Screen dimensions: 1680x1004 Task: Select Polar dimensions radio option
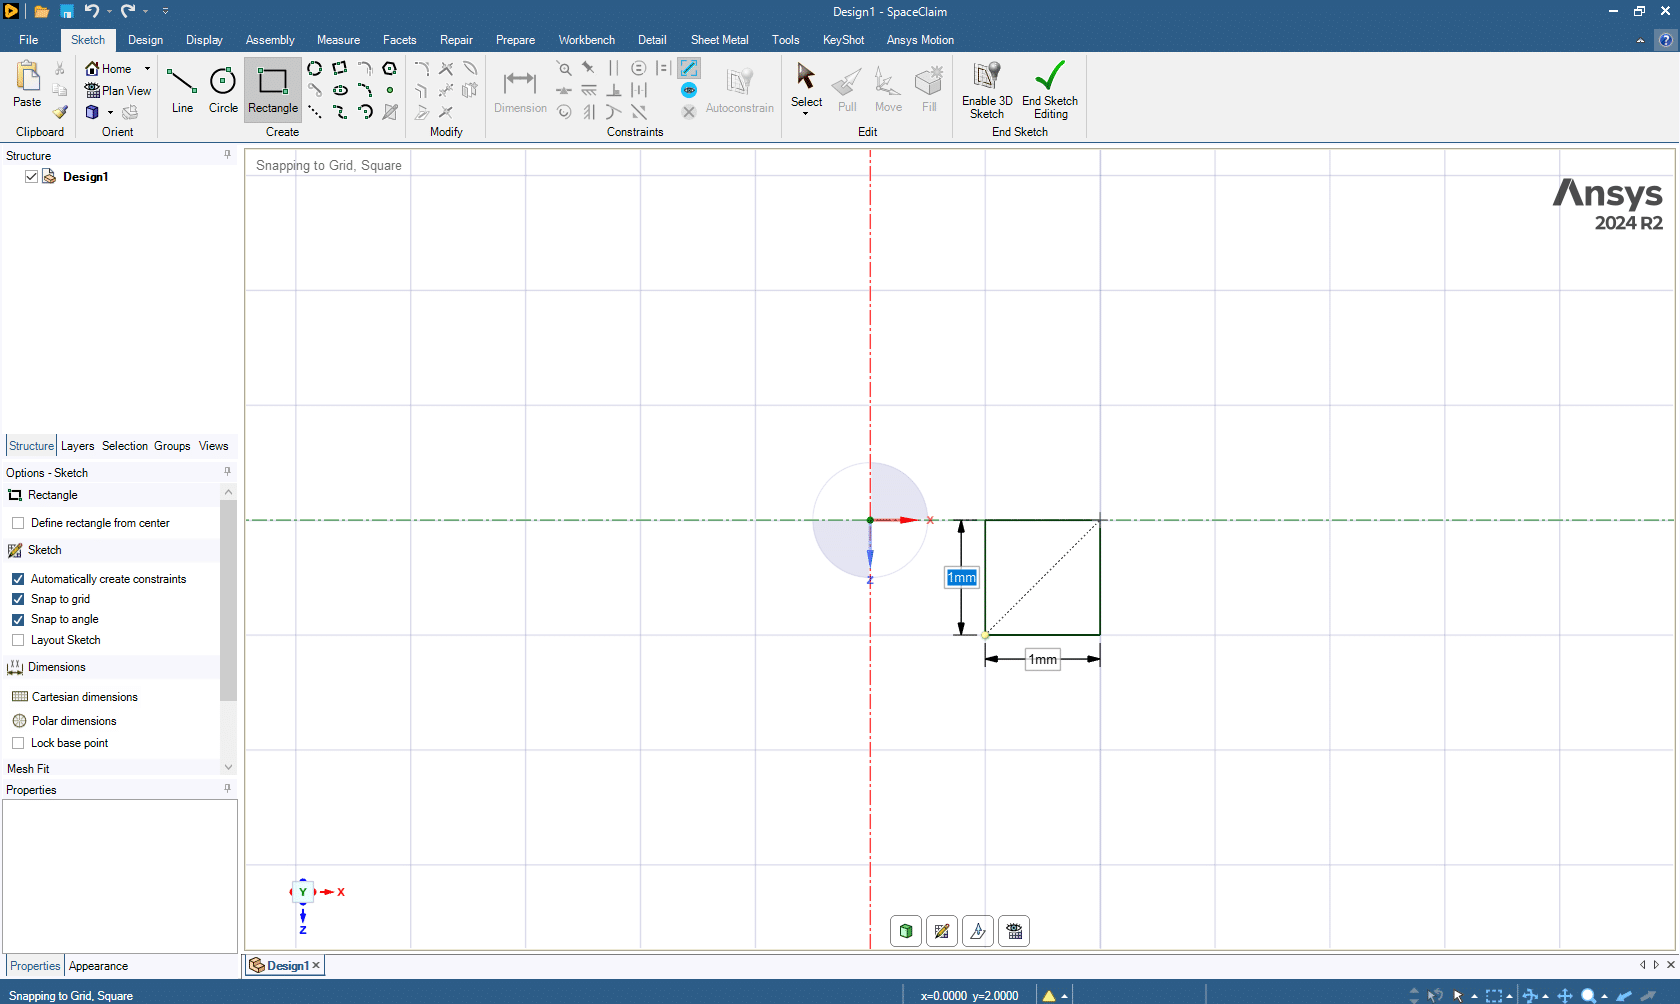tap(20, 721)
